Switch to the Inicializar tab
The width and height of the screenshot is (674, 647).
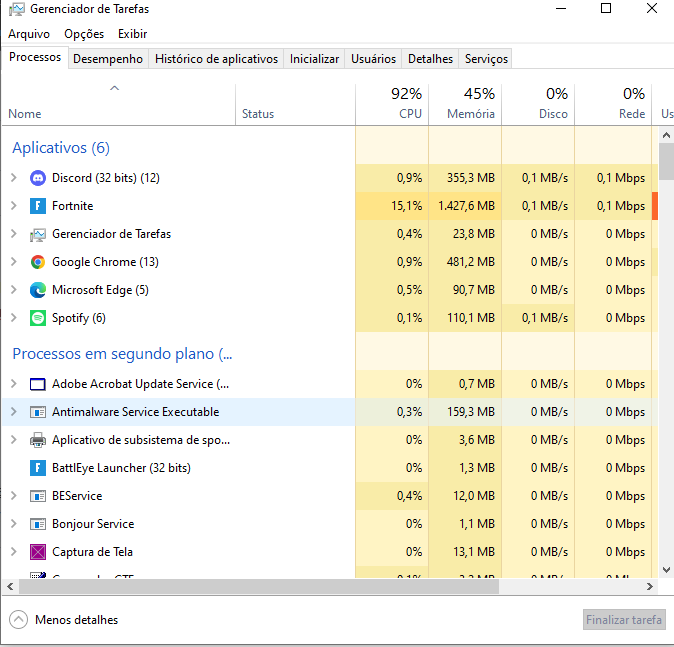[314, 59]
